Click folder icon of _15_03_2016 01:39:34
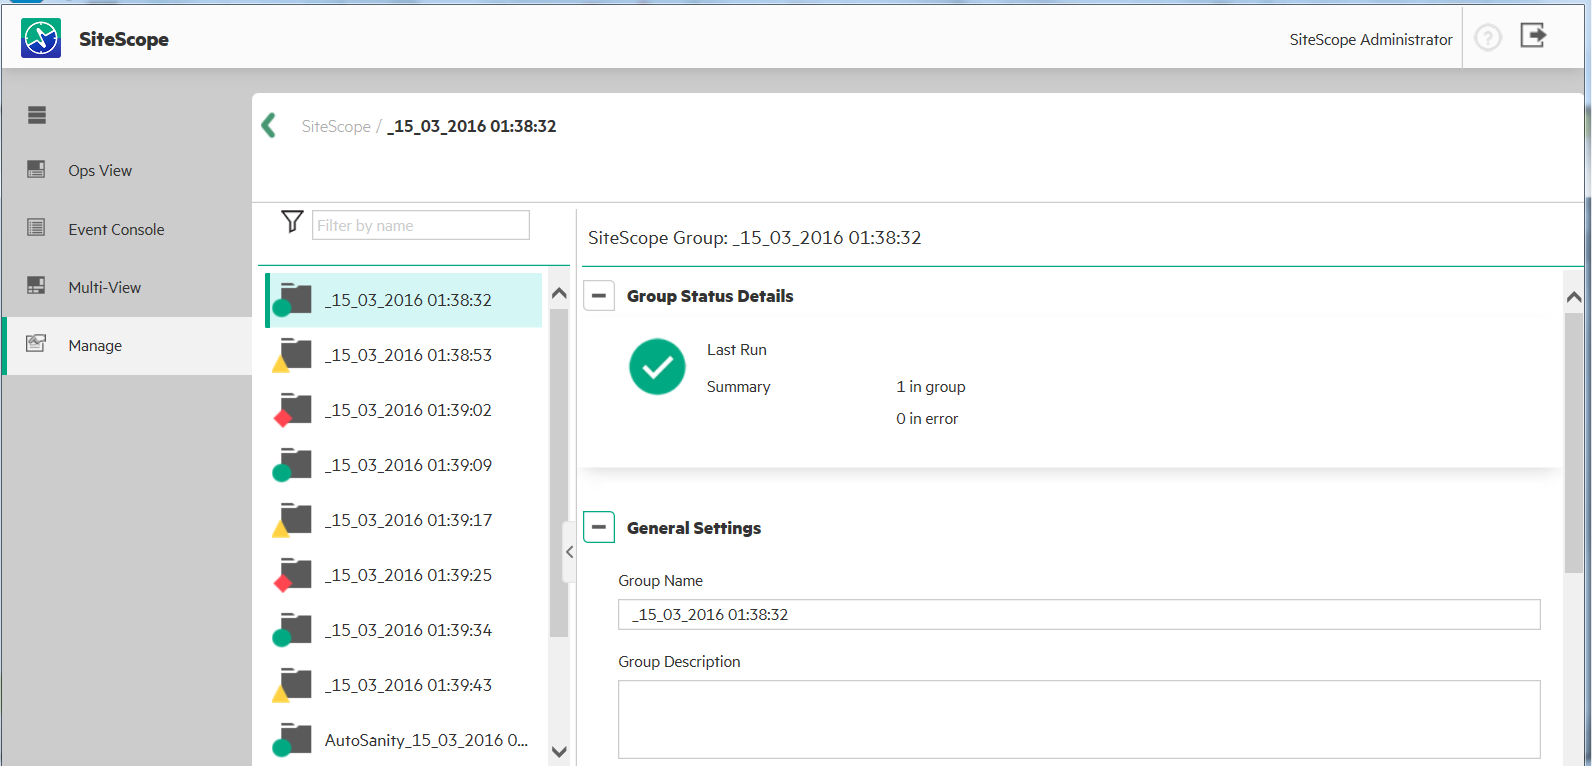 click(x=293, y=629)
